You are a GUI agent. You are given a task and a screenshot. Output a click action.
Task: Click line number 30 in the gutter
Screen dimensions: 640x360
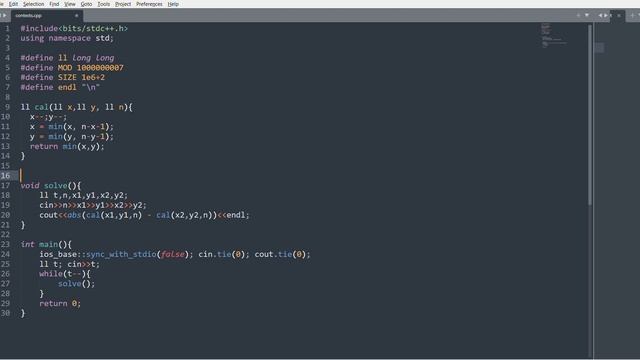coord(5,313)
